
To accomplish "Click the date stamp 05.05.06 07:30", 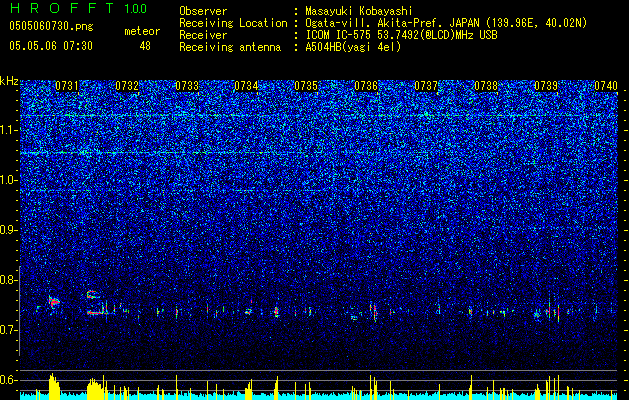I will pyautogui.click(x=51, y=46).
